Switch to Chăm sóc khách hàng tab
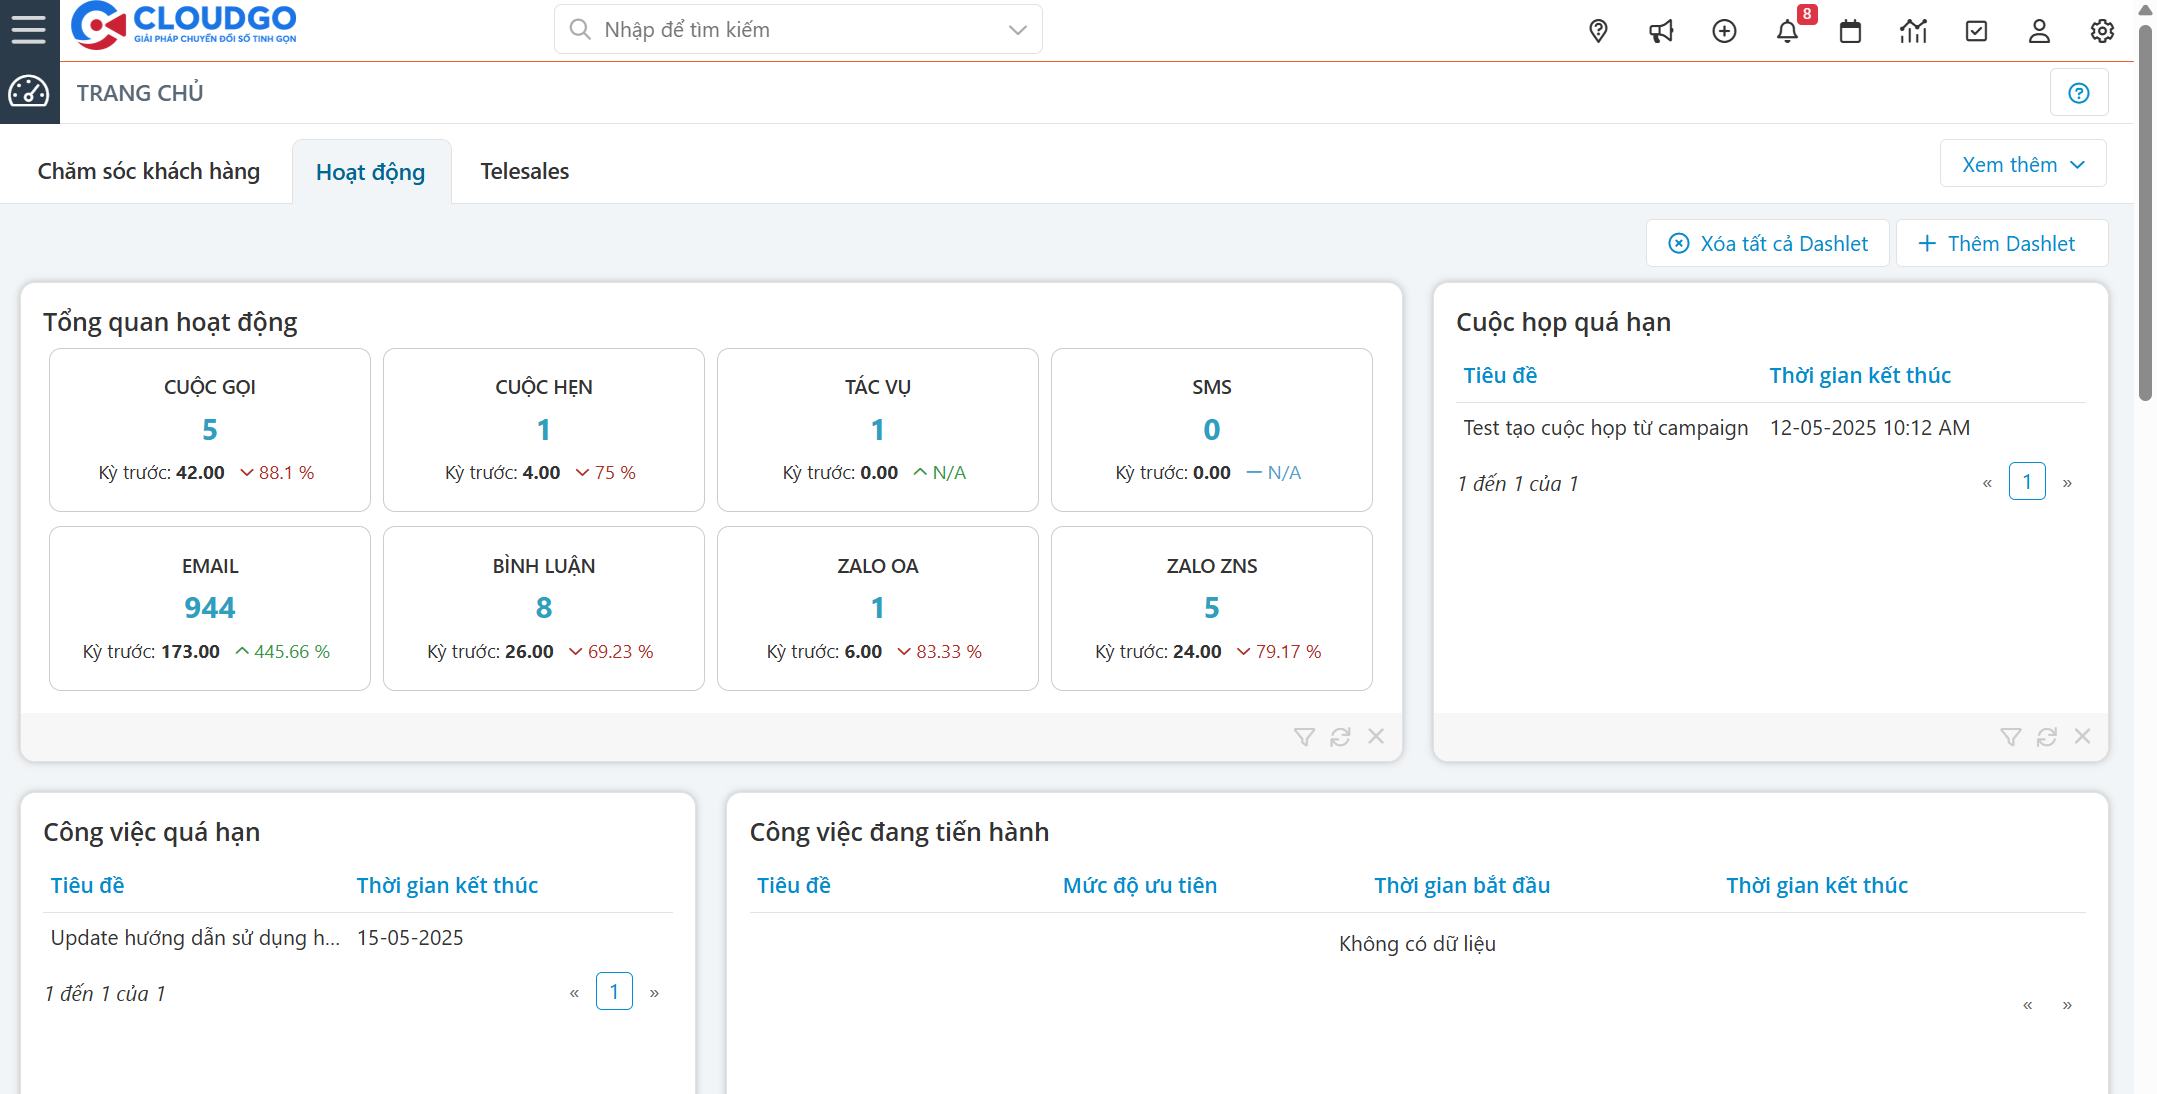The image size is (2157, 1094). click(149, 171)
